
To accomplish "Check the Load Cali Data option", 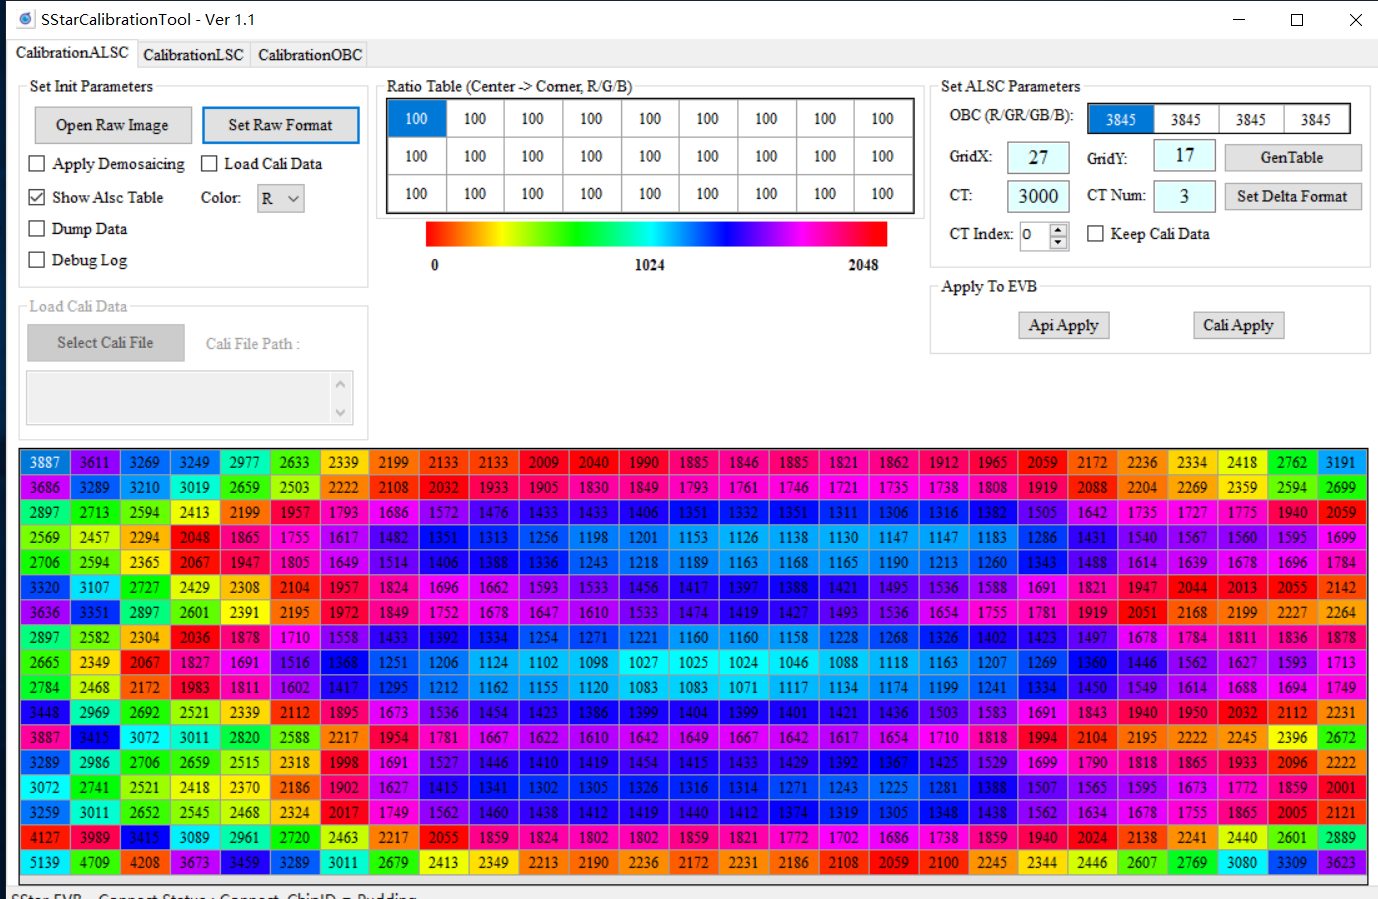I will coord(208,163).
